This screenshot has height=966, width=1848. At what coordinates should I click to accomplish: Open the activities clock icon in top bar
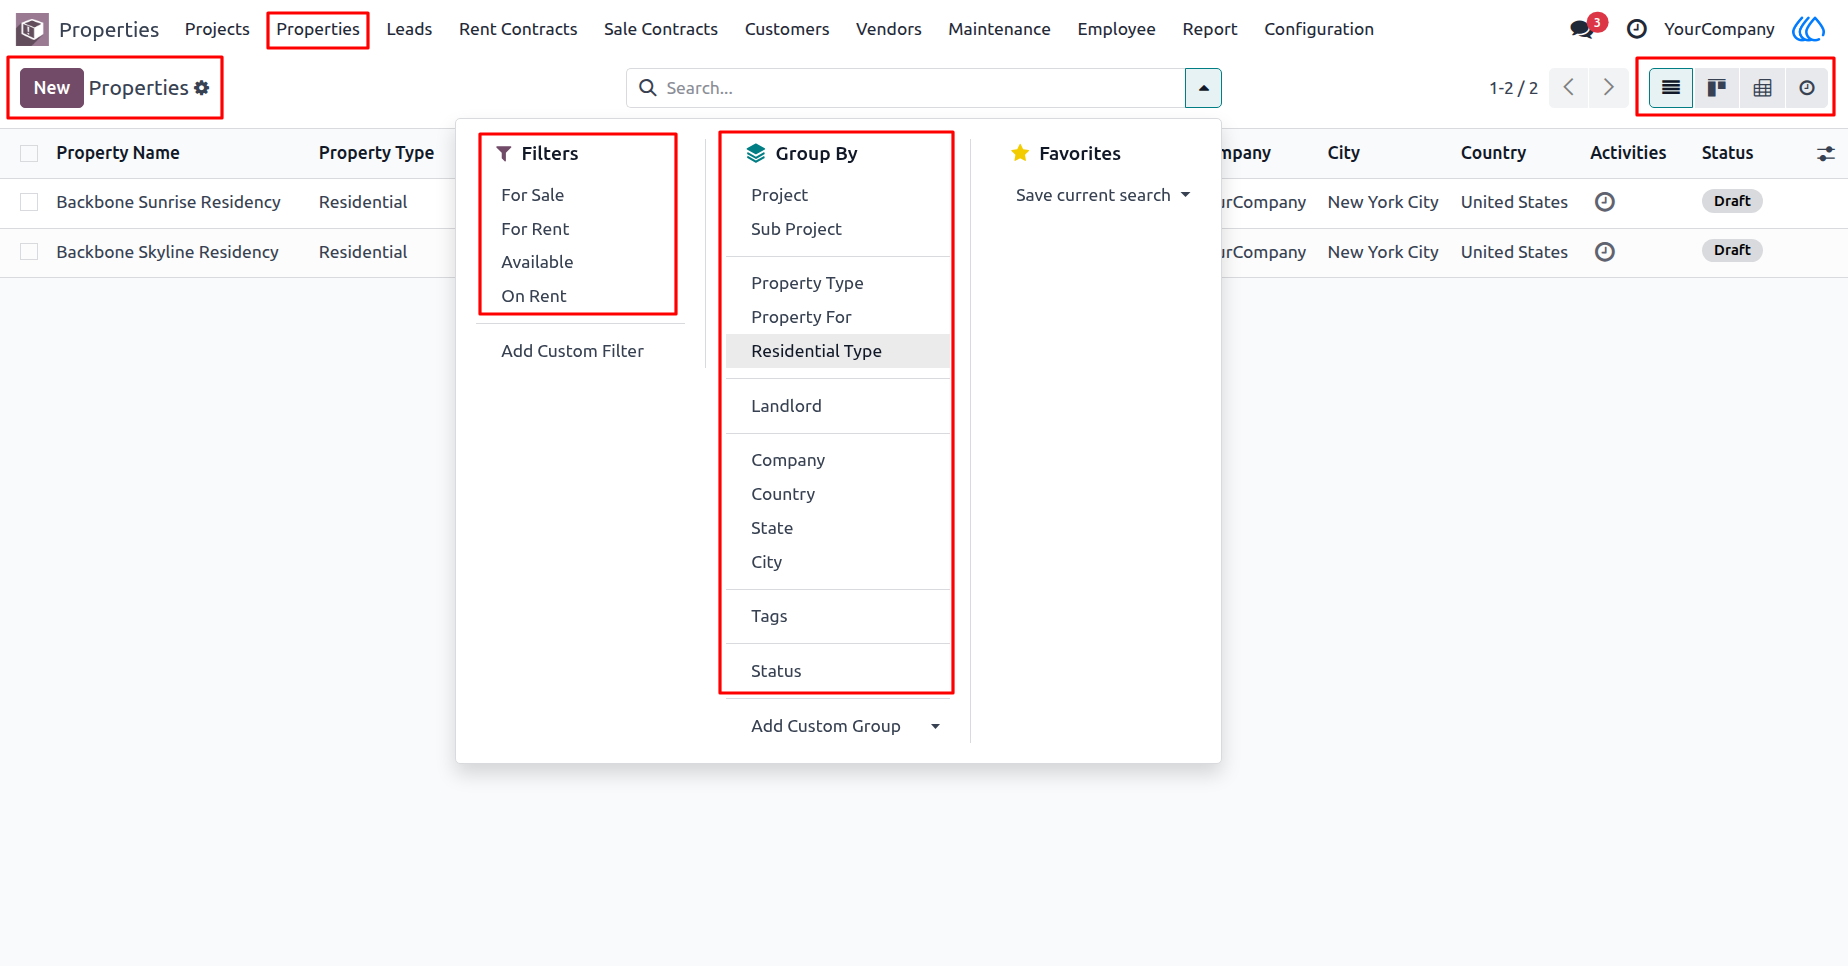(1637, 29)
